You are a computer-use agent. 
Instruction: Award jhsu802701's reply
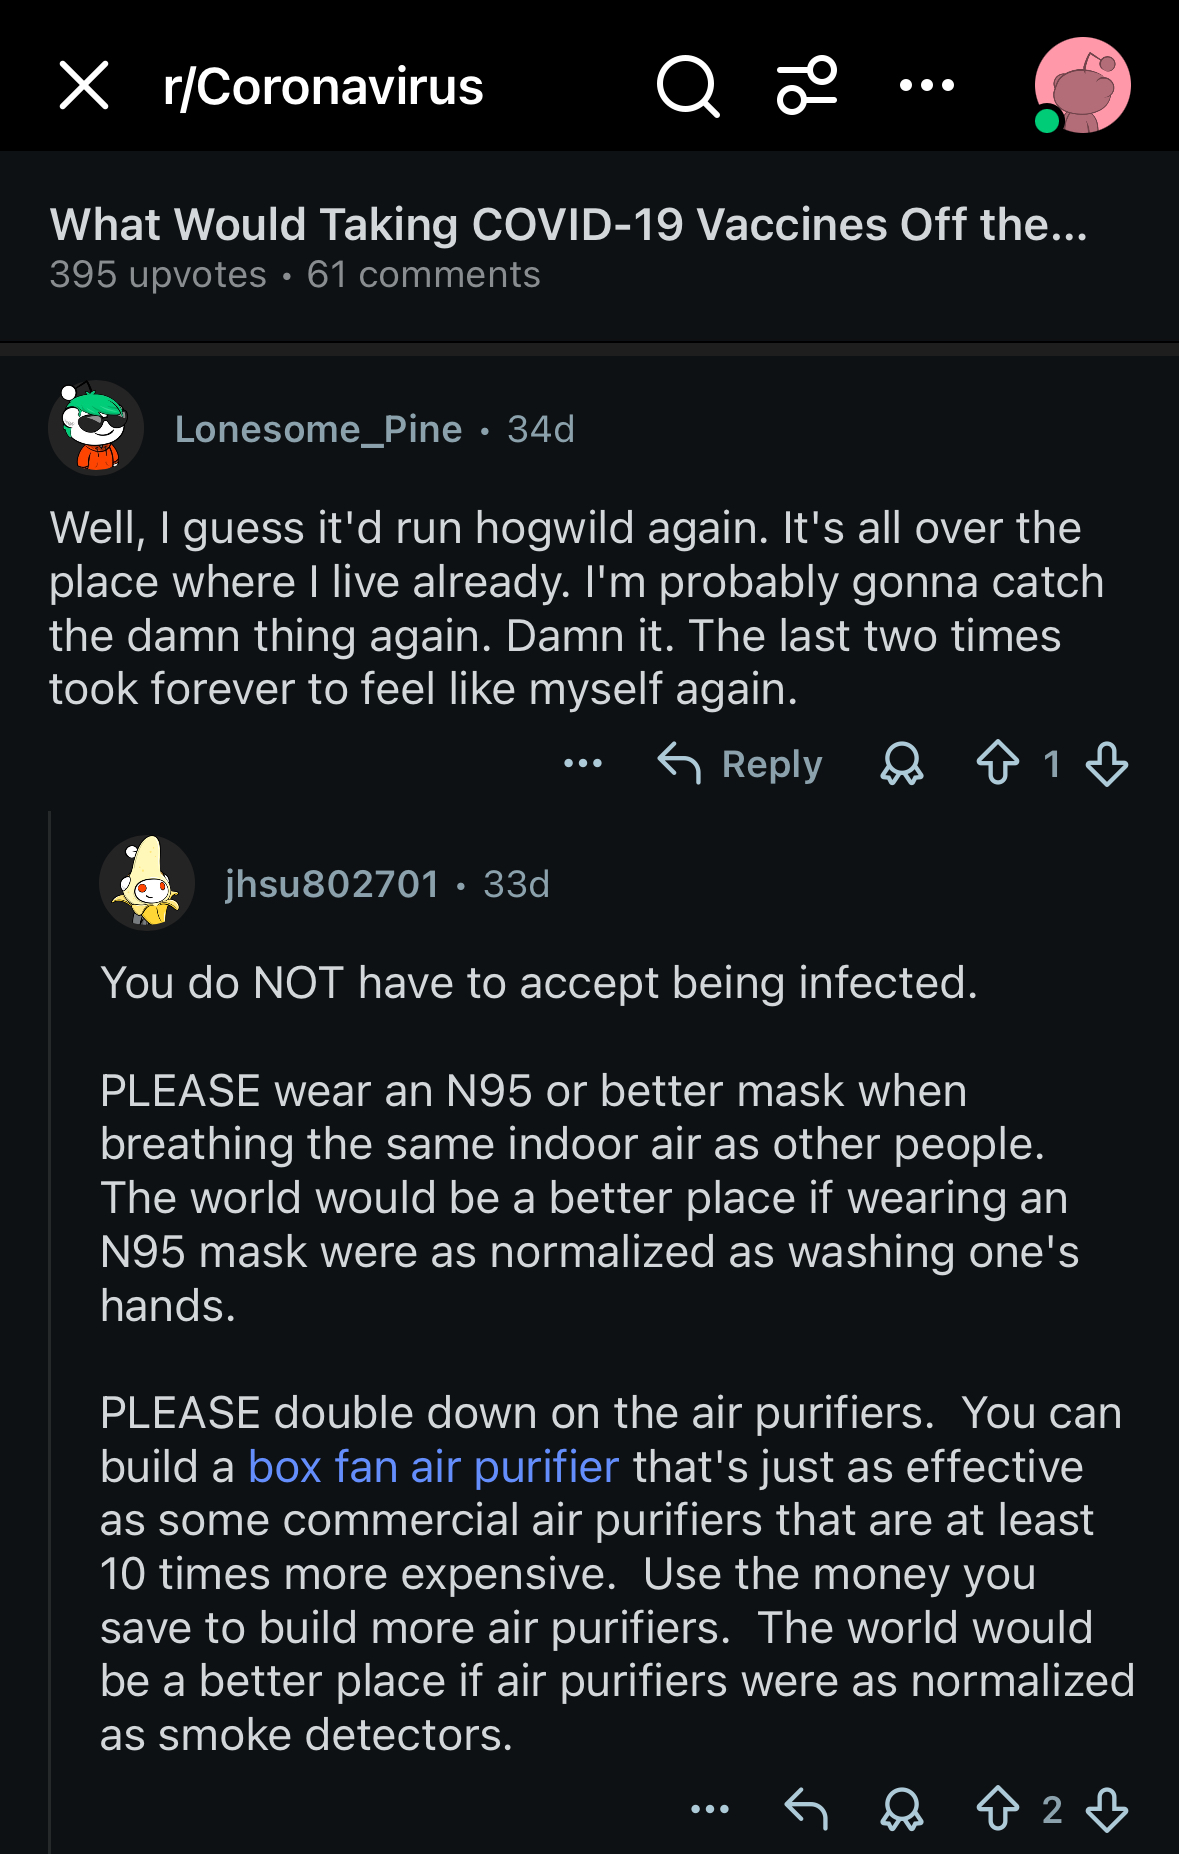pos(901,1809)
